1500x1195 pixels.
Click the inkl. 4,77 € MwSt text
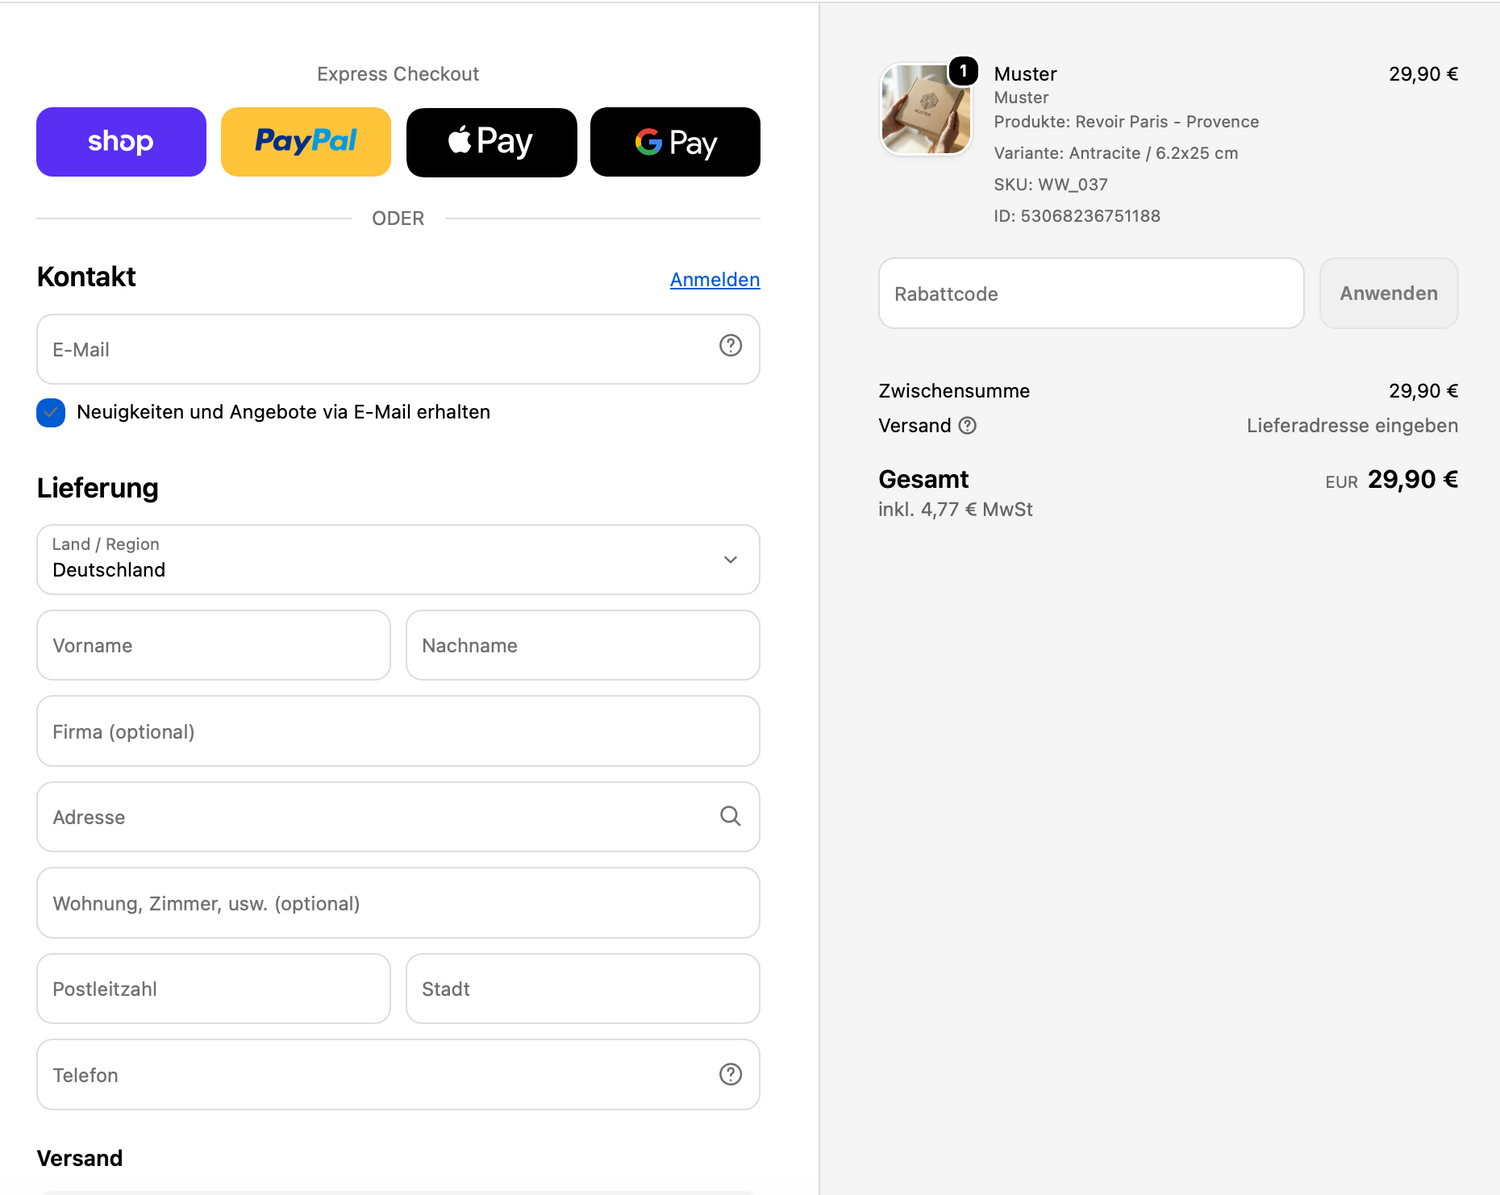[x=955, y=510]
